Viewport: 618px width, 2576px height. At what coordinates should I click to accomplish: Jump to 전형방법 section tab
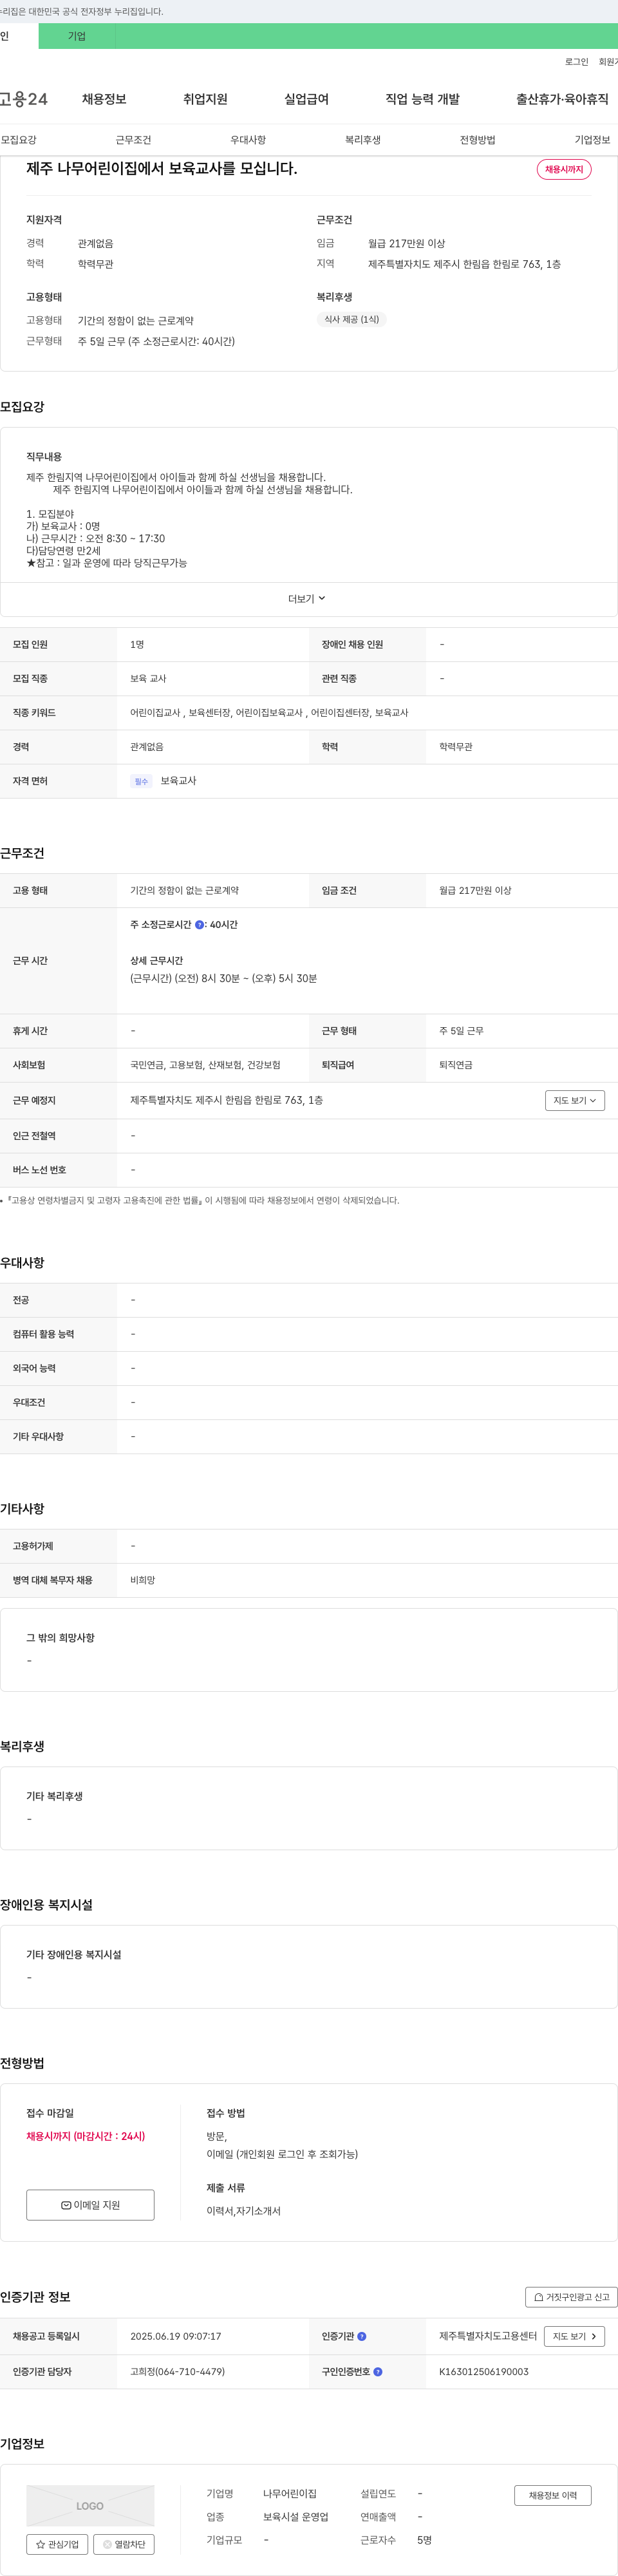477,140
